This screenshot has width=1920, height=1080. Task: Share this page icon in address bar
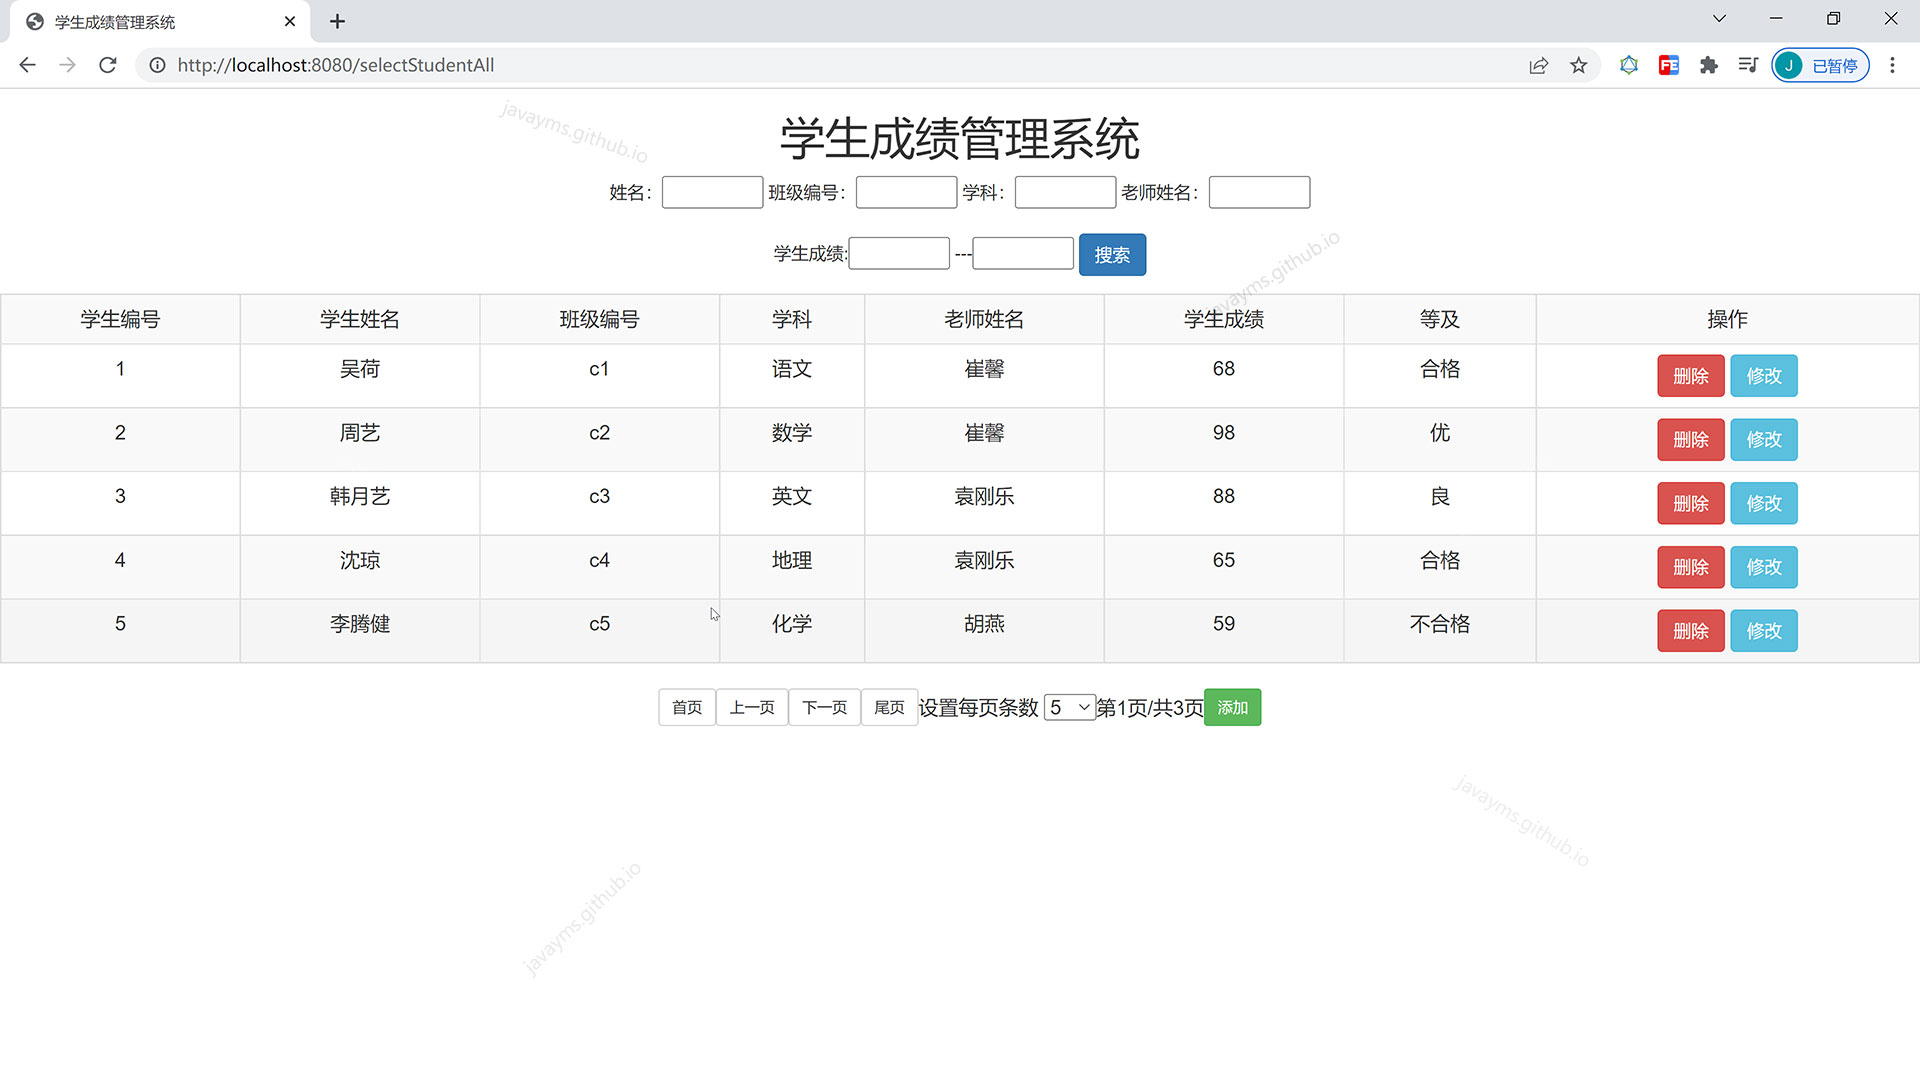(1538, 65)
